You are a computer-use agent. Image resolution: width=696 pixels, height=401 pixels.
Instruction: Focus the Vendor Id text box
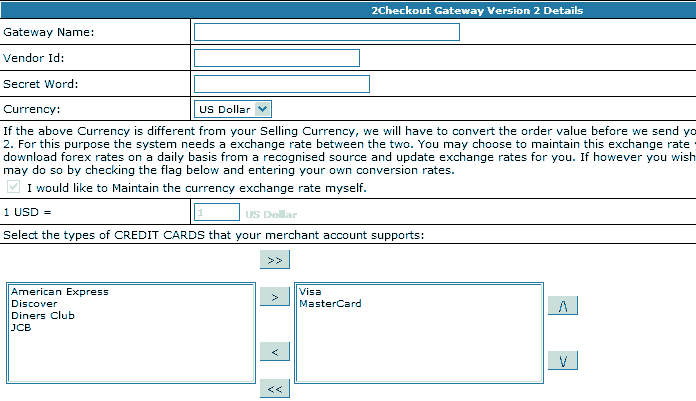tap(277, 58)
